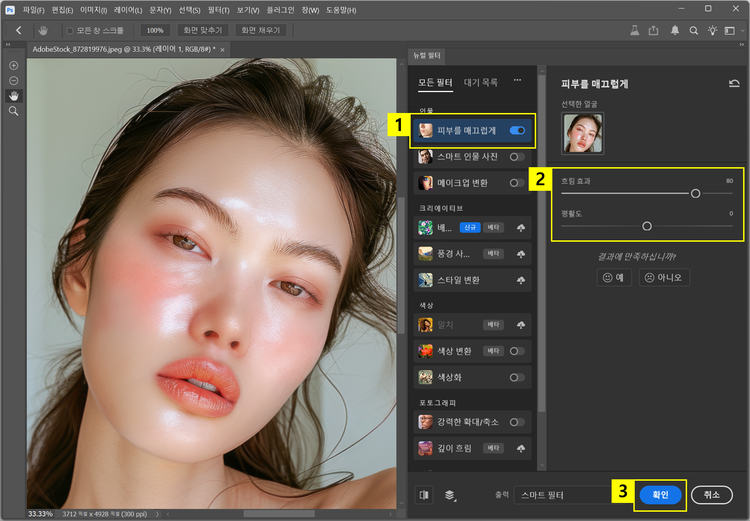Click the 화면 채우기 button

pos(261,31)
